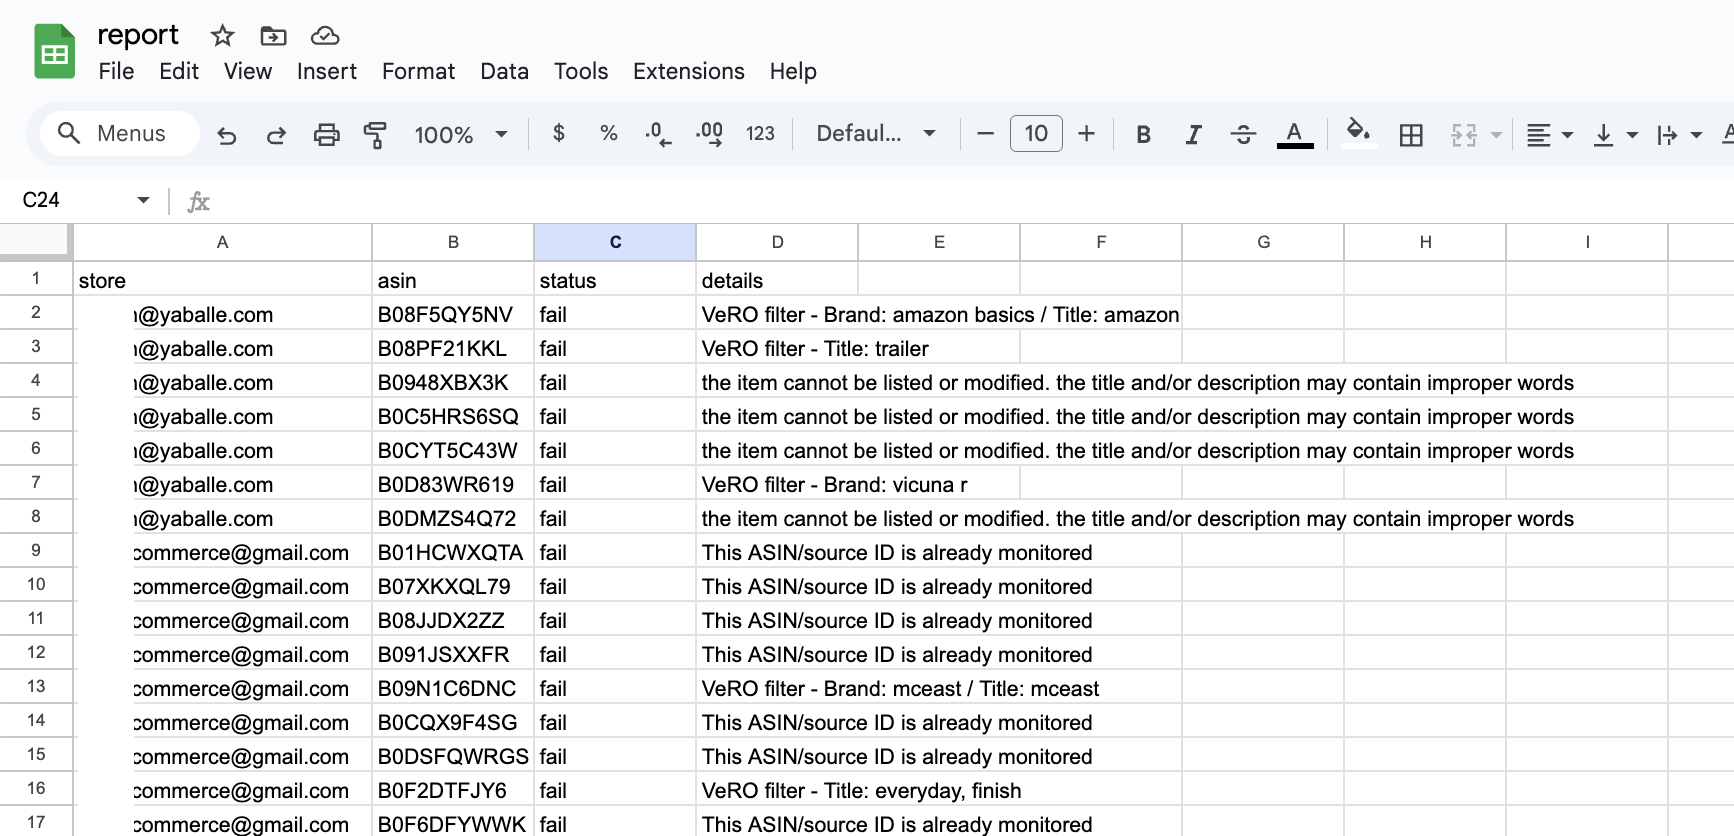Open the File menu

pyautogui.click(x=116, y=71)
